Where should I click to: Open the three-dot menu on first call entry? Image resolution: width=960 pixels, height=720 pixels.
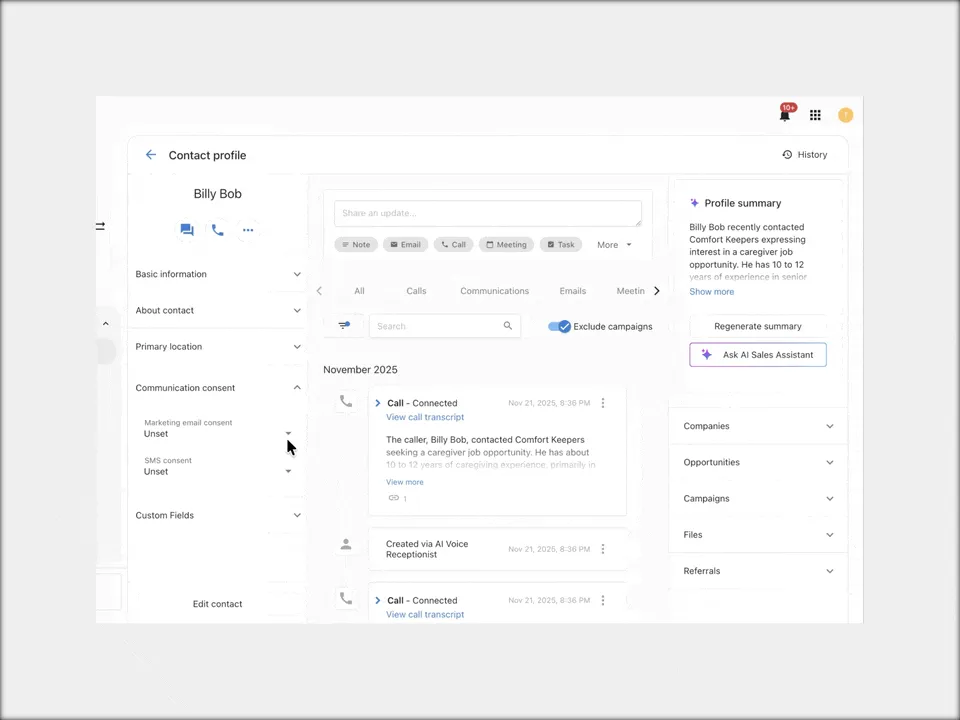click(x=603, y=403)
